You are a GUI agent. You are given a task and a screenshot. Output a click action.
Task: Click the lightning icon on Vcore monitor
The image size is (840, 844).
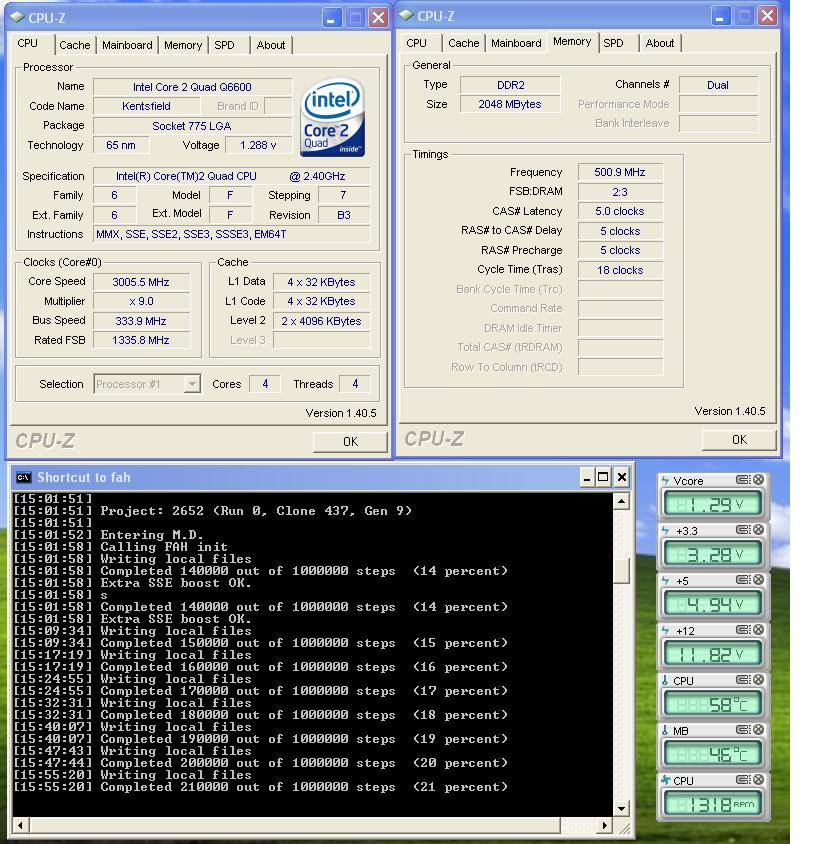665,480
